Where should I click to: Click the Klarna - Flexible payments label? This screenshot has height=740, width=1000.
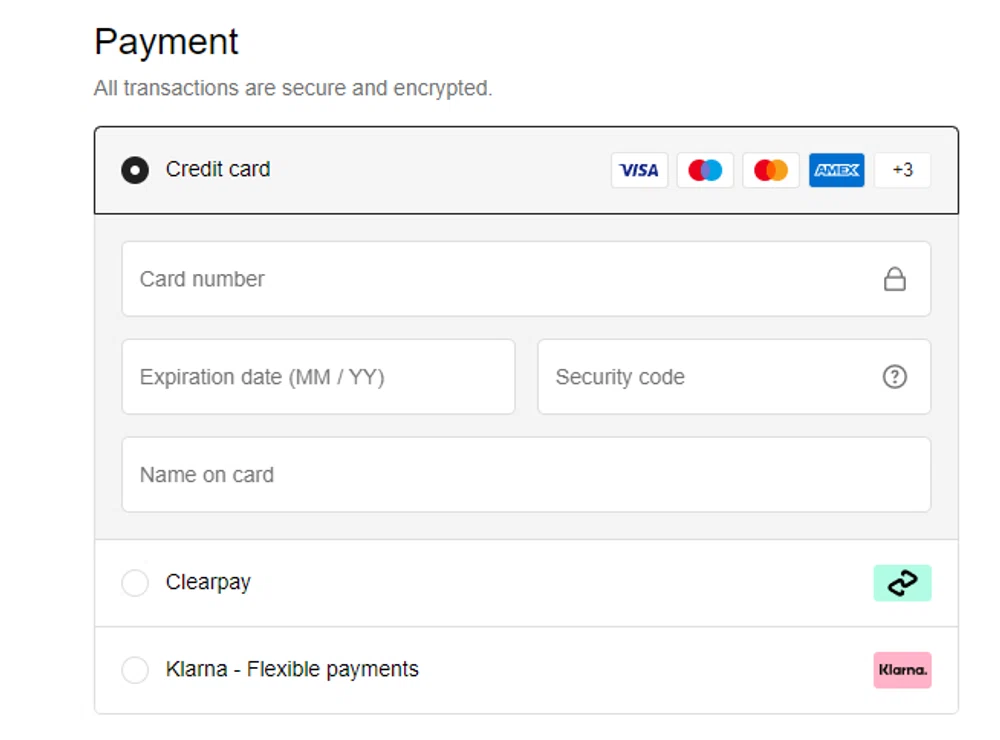[x=291, y=670]
